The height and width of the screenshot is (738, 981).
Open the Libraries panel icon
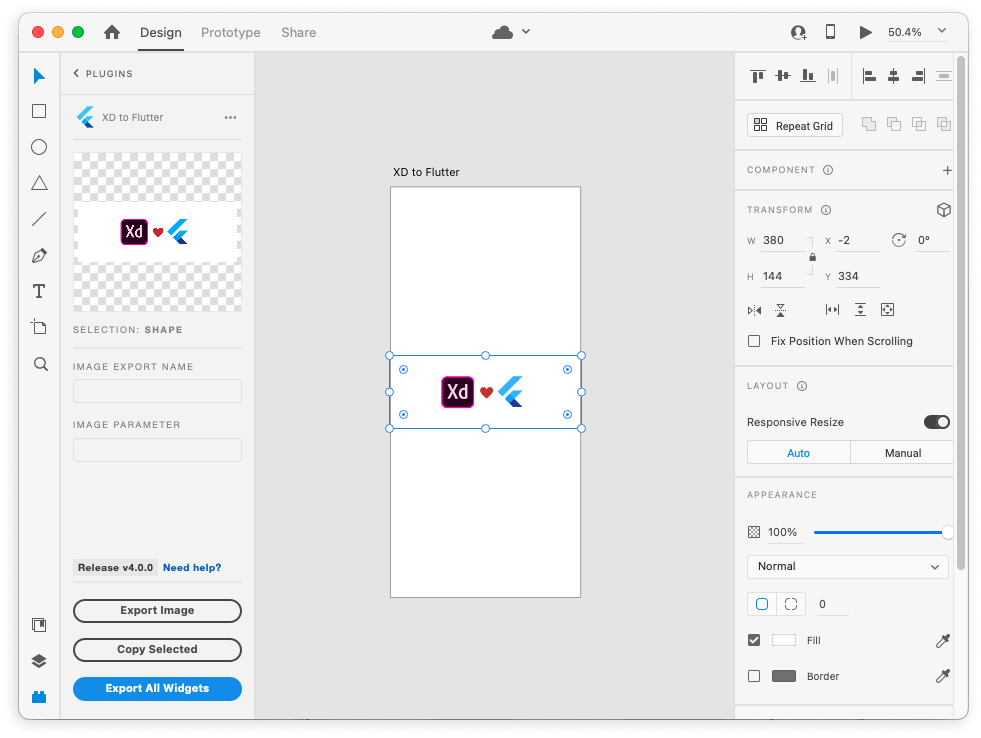pos(39,625)
